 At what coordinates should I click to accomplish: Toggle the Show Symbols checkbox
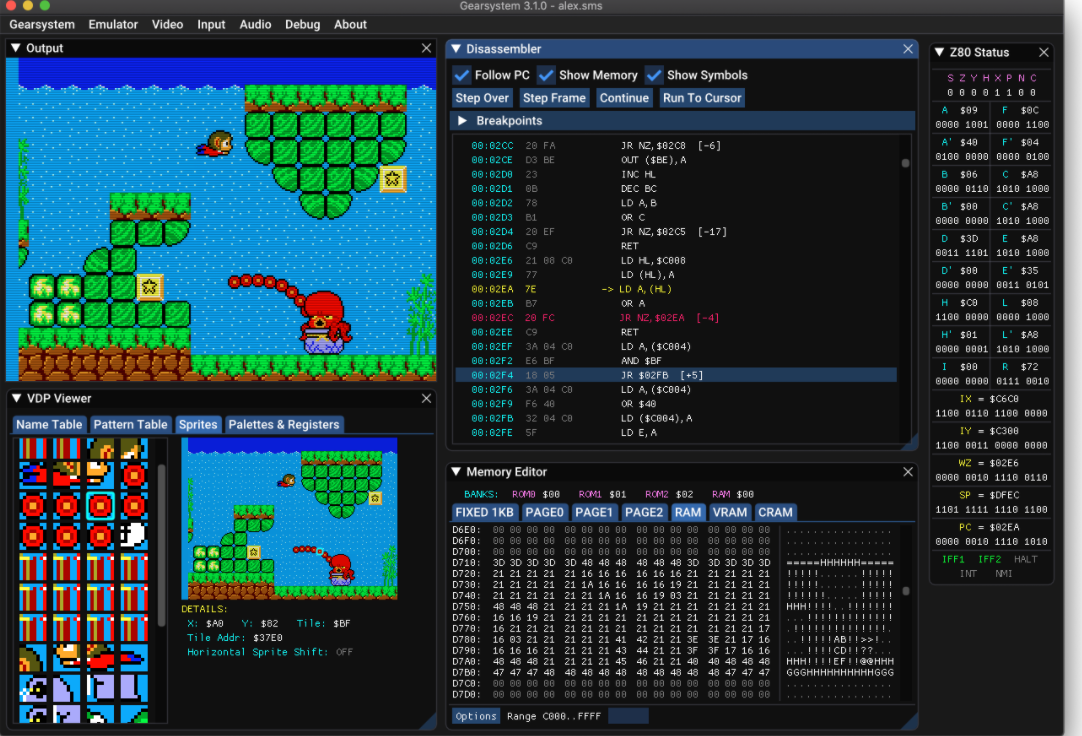653,75
